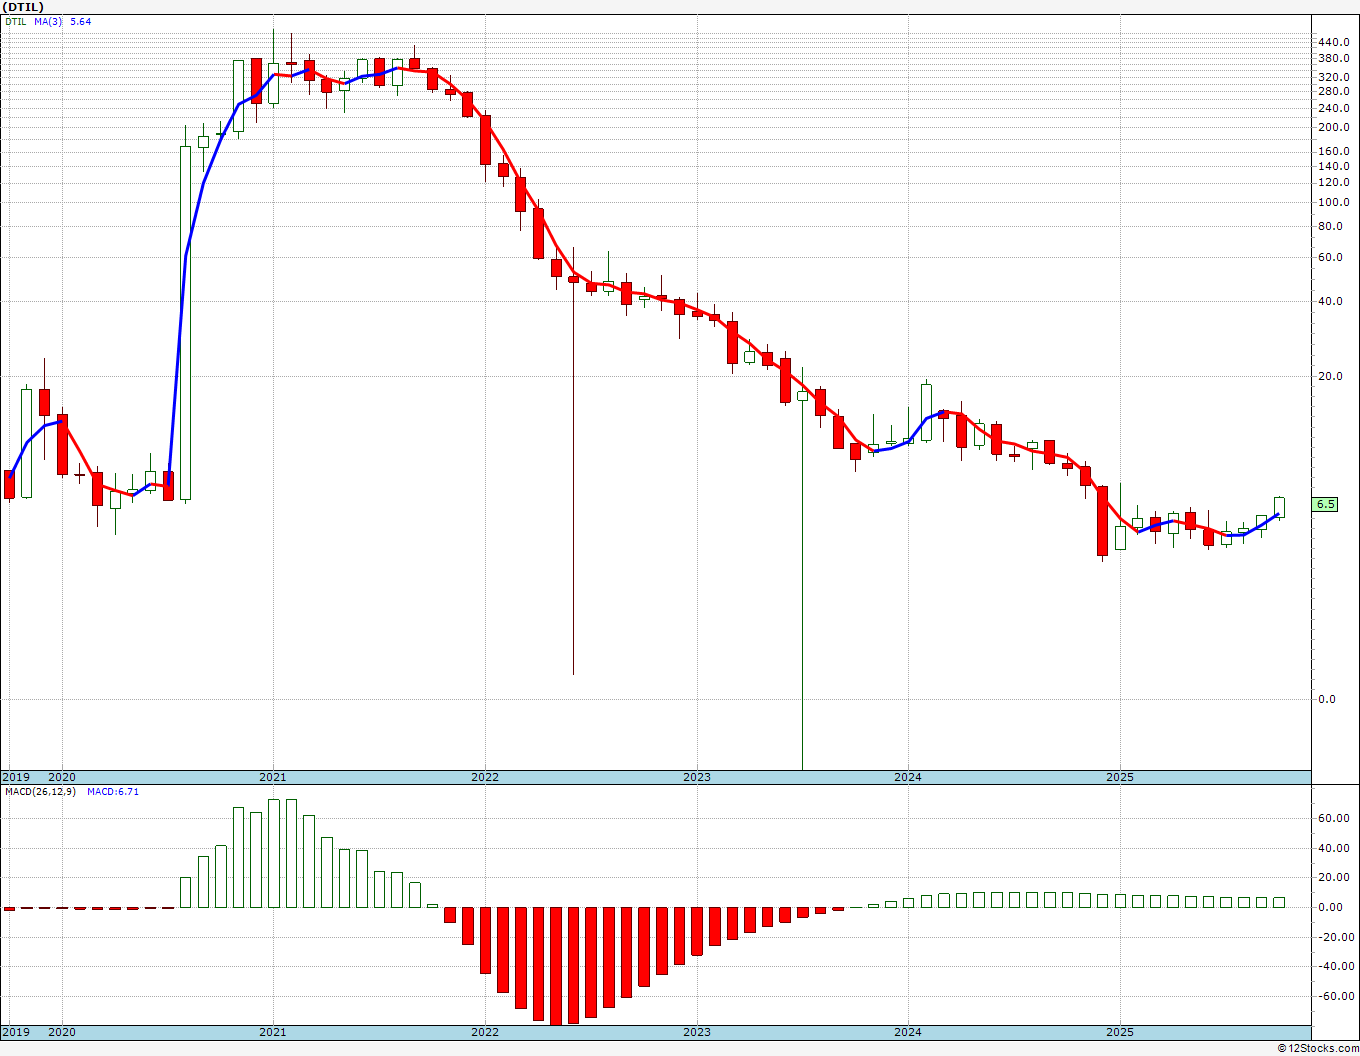Viewport: 1360px width, 1056px height.
Task: Select the 380.0 price axis label
Action: [x=1334, y=58]
